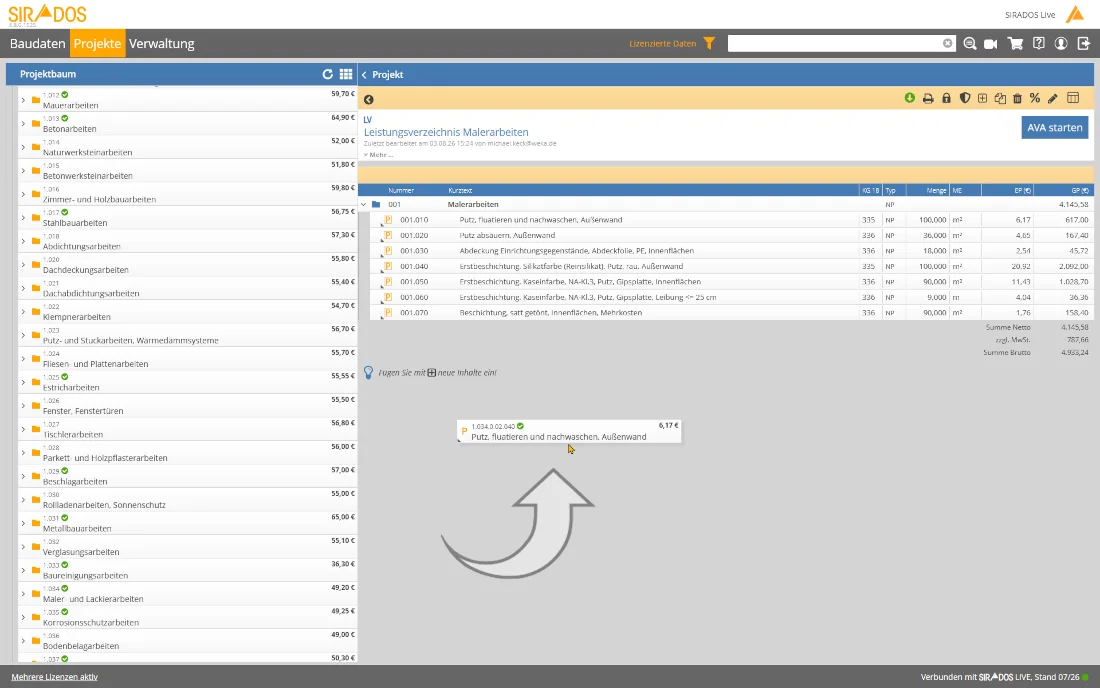
Task: Toggle the Lizenzierte Daten filter
Action: point(709,43)
